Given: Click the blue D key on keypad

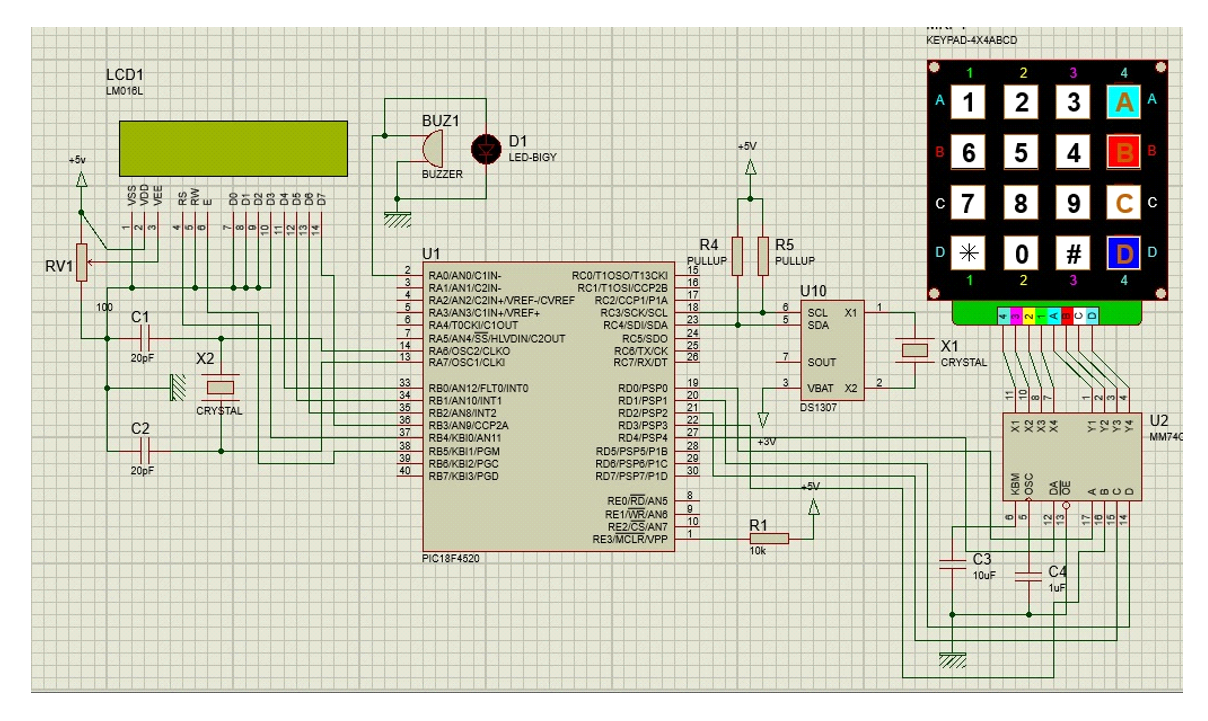Looking at the screenshot, I should [x=1124, y=253].
